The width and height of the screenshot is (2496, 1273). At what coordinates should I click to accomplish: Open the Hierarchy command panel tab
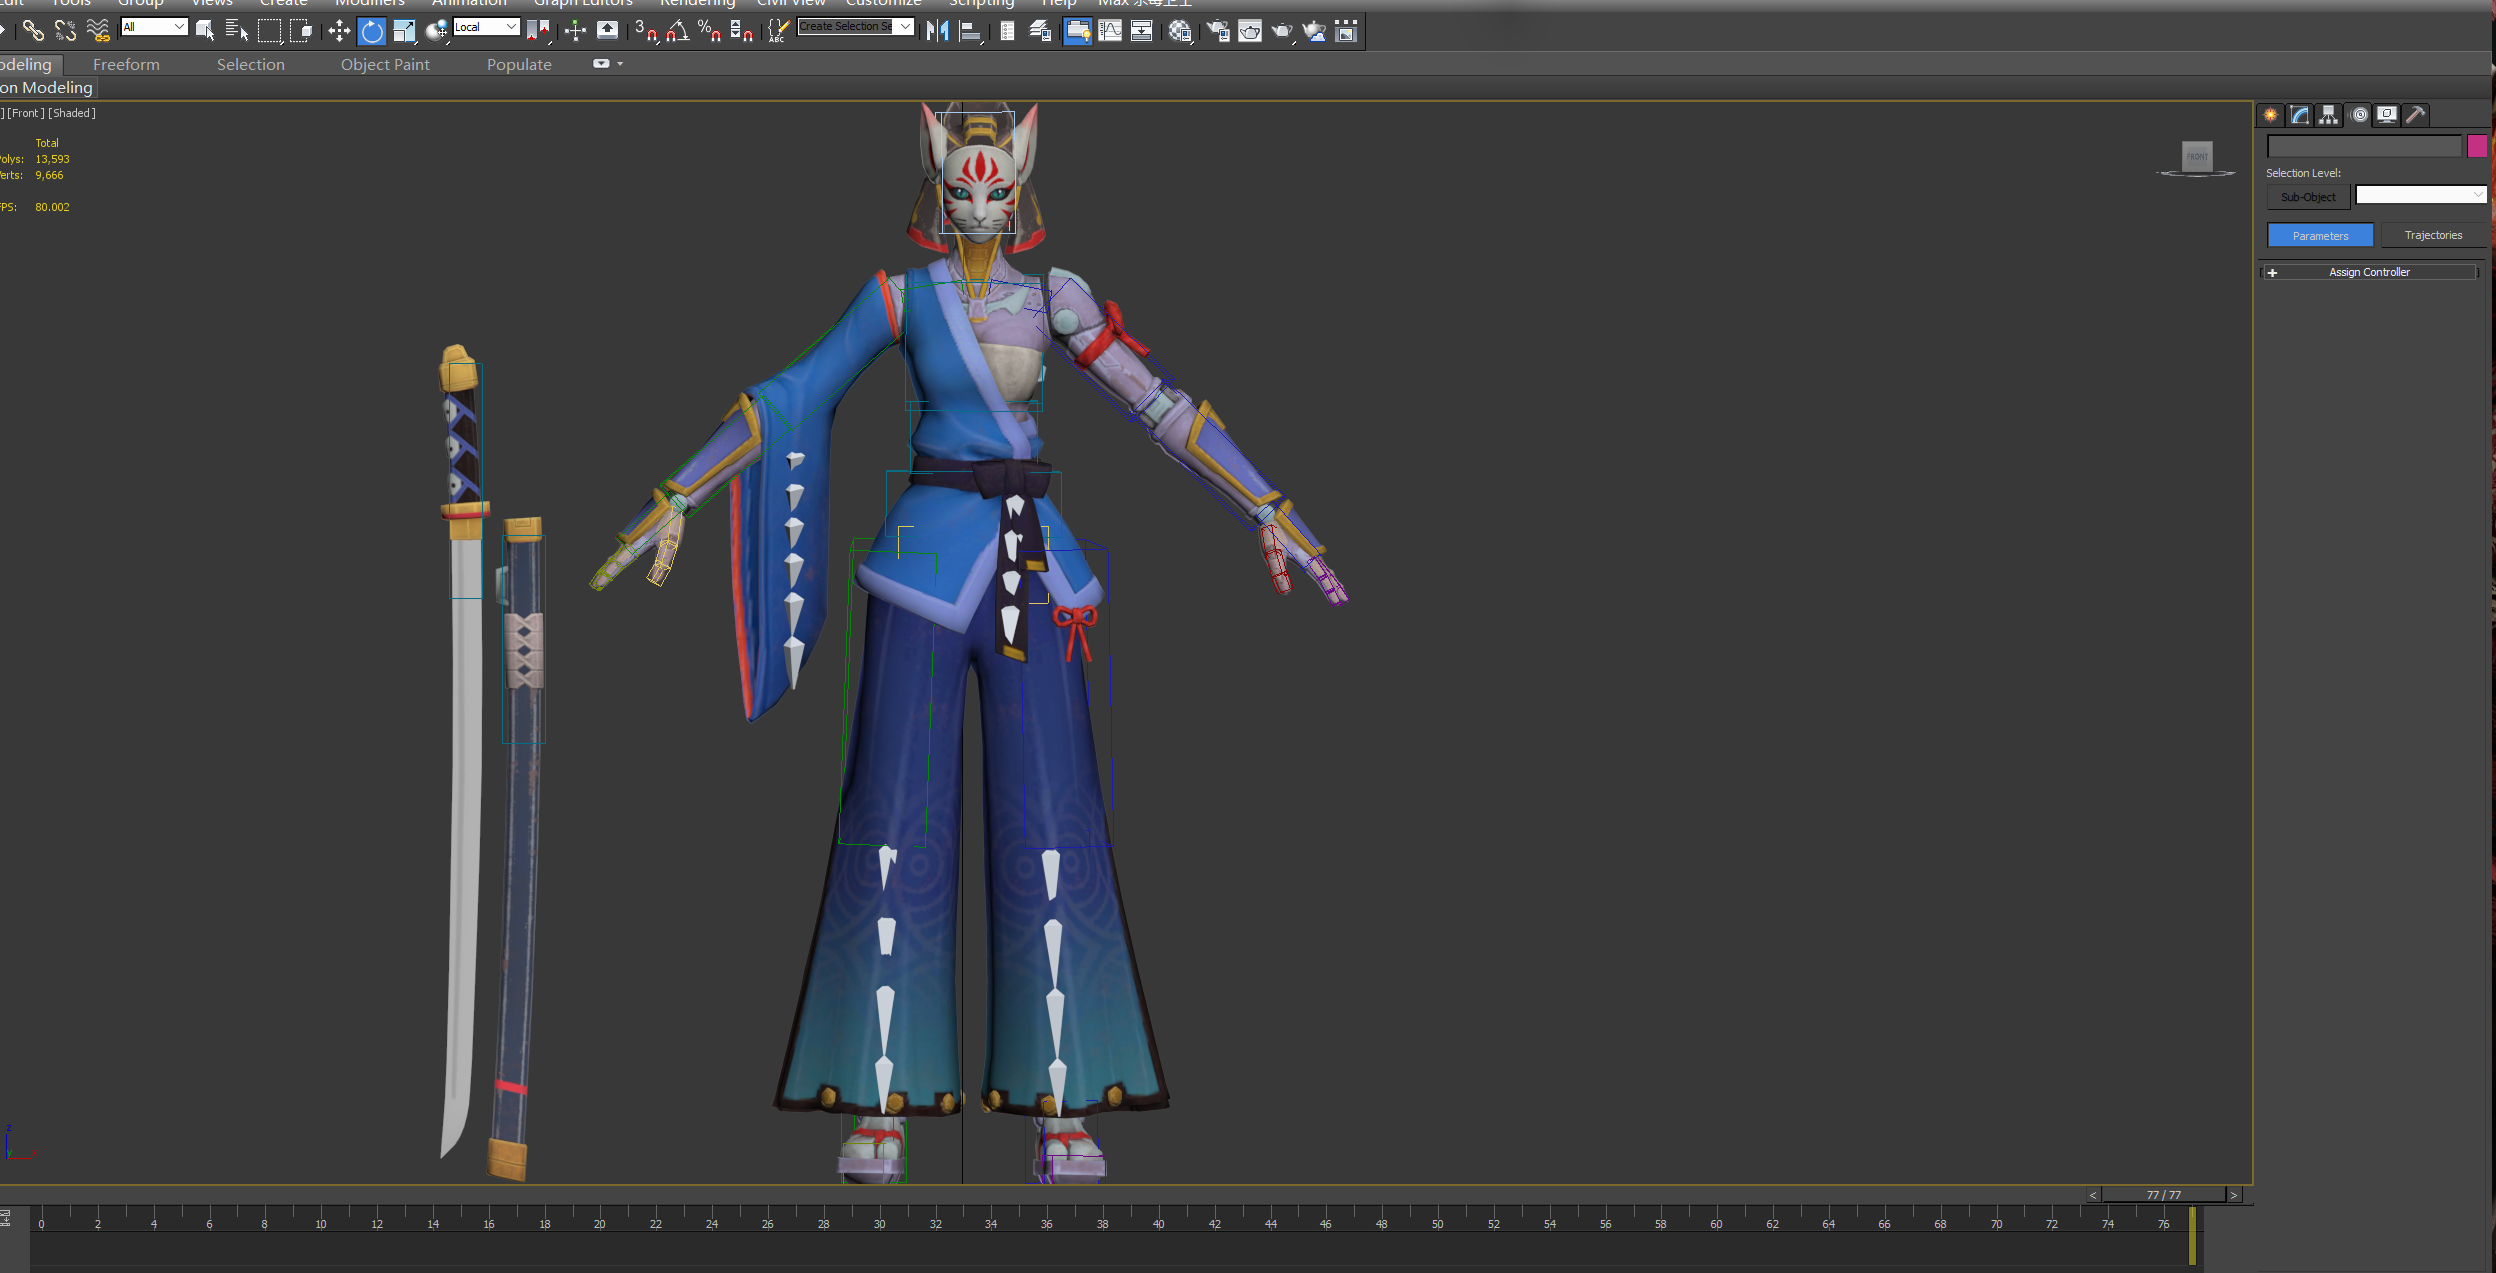(2329, 115)
